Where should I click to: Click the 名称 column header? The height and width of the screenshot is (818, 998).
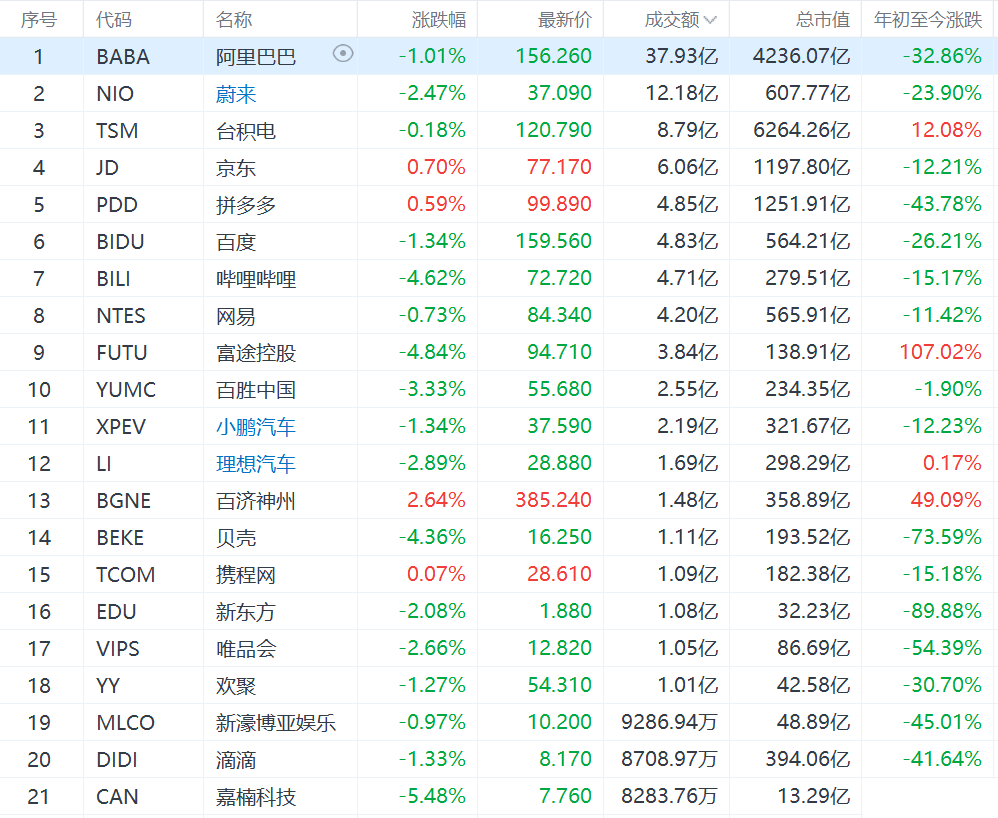(x=234, y=19)
